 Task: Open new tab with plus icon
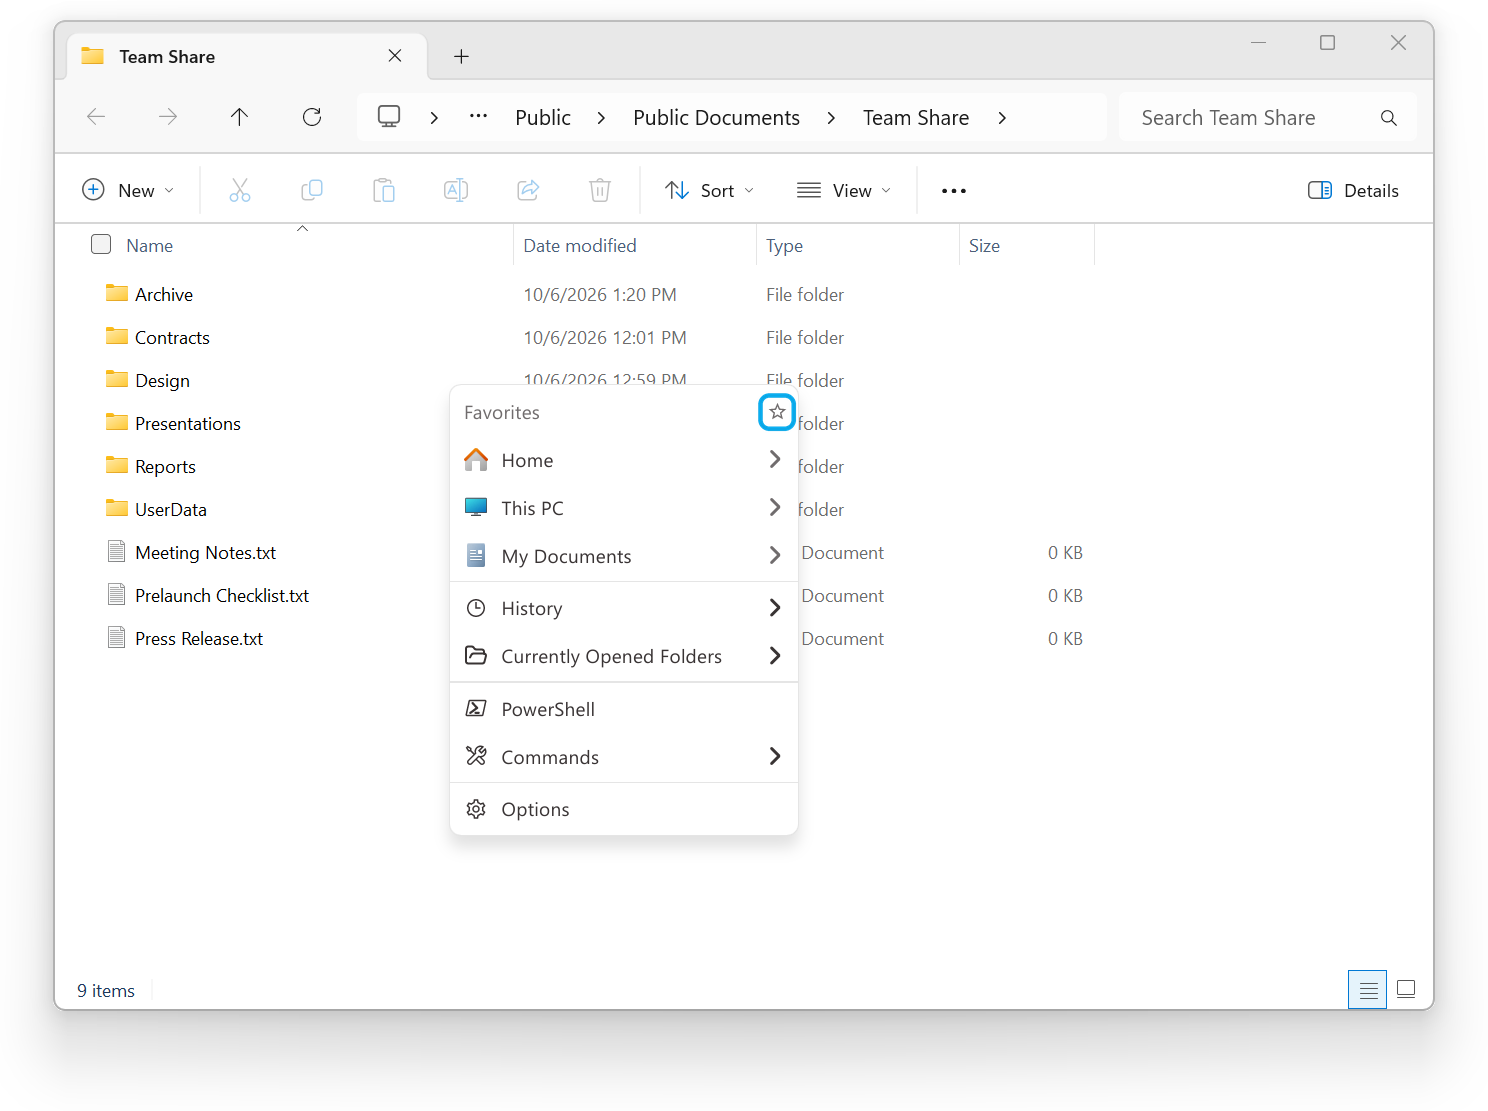click(461, 57)
